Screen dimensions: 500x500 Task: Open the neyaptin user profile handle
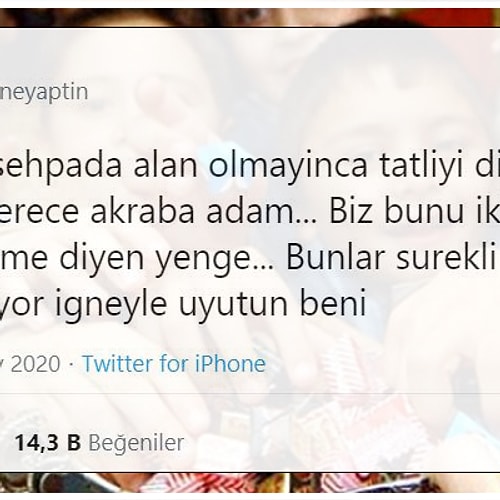[44, 93]
